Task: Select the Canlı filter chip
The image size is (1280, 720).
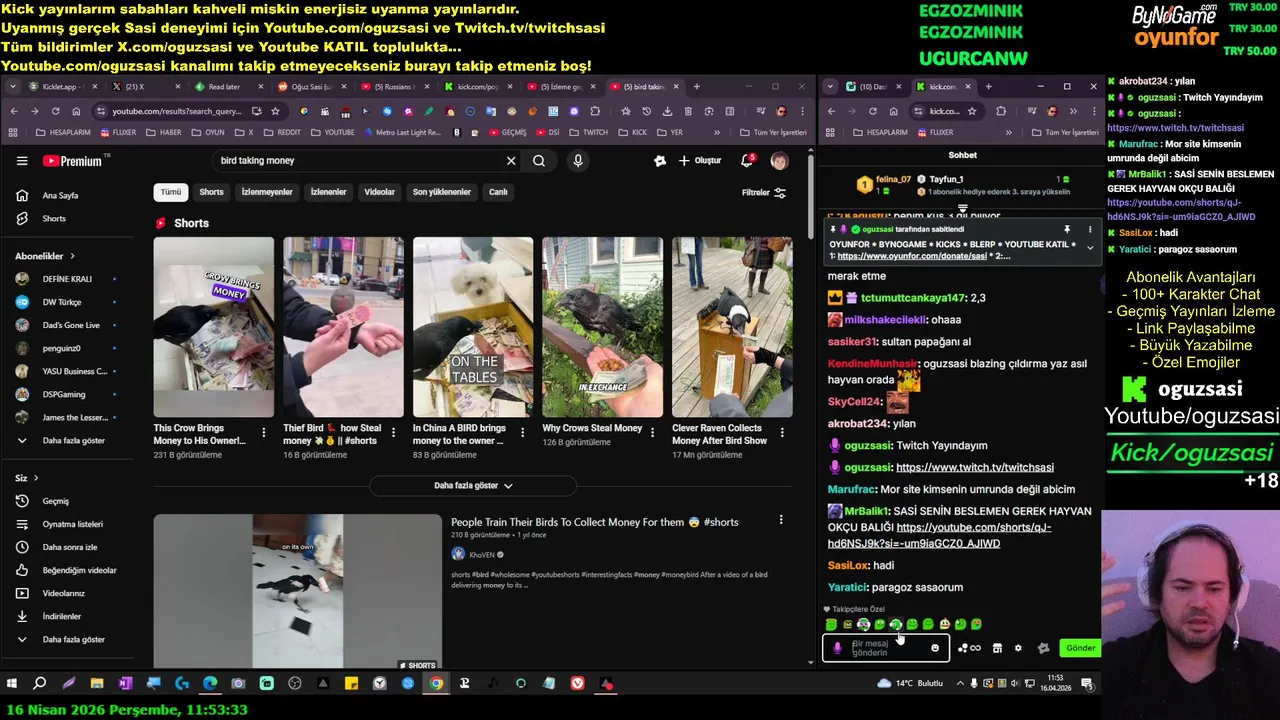Action: click(x=498, y=192)
